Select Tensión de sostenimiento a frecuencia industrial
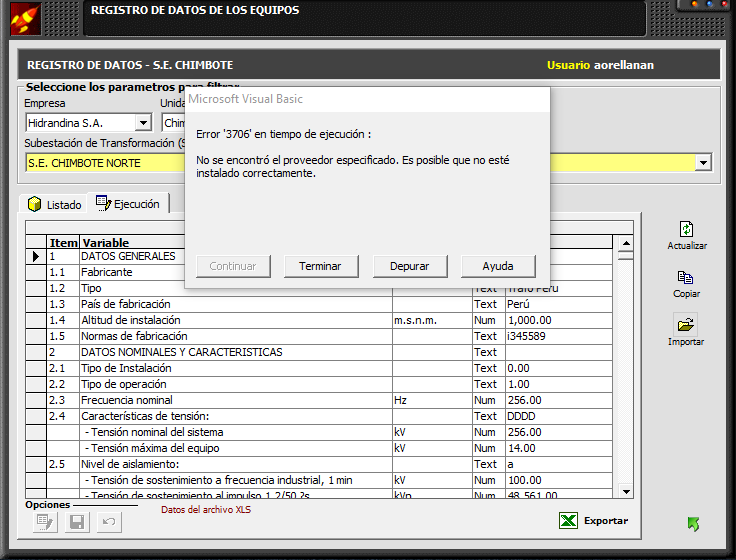The image size is (736, 560). 236,480
